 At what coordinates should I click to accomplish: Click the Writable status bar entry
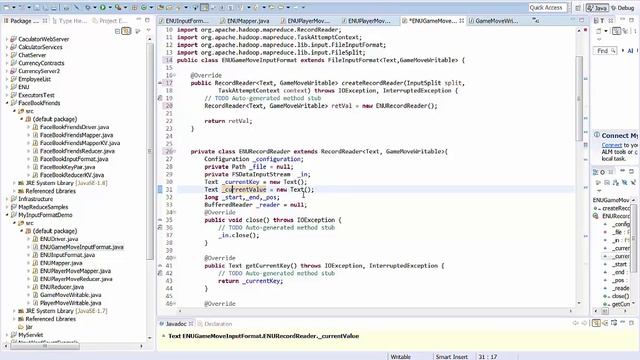(x=400, y=356)
